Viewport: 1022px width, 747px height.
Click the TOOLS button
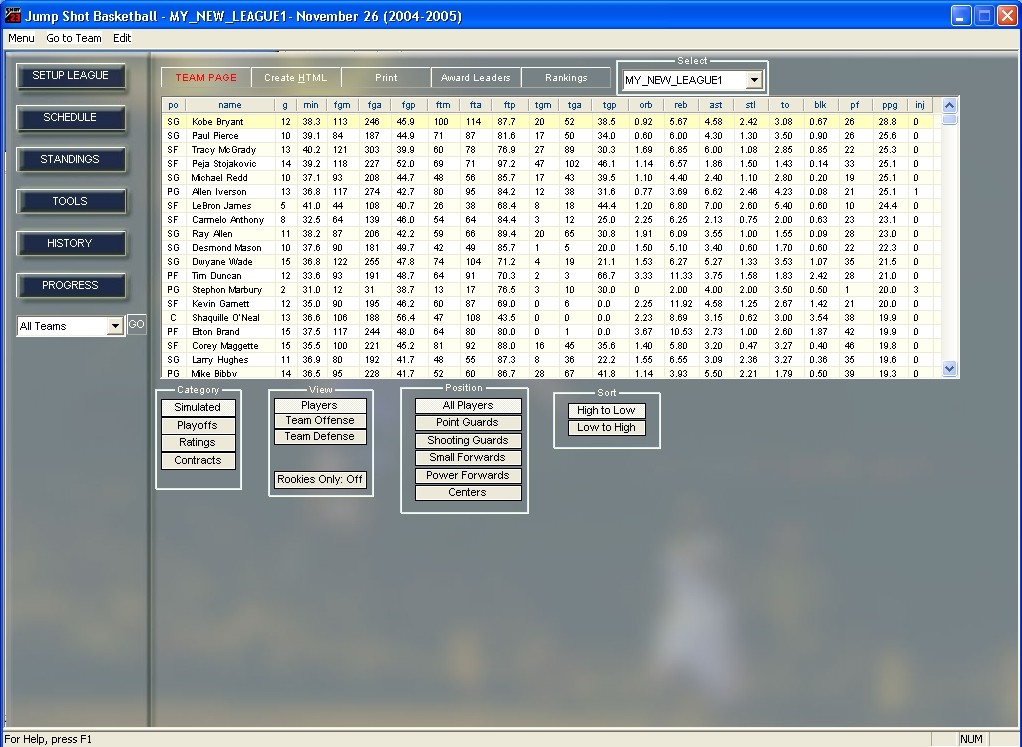(x=70, y=201)
